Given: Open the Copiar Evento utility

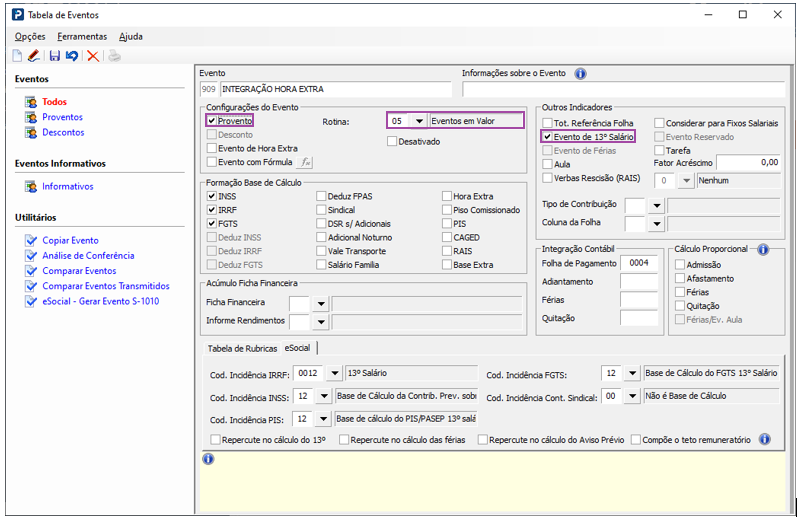Looking at the screenshot, I should 70,241.
